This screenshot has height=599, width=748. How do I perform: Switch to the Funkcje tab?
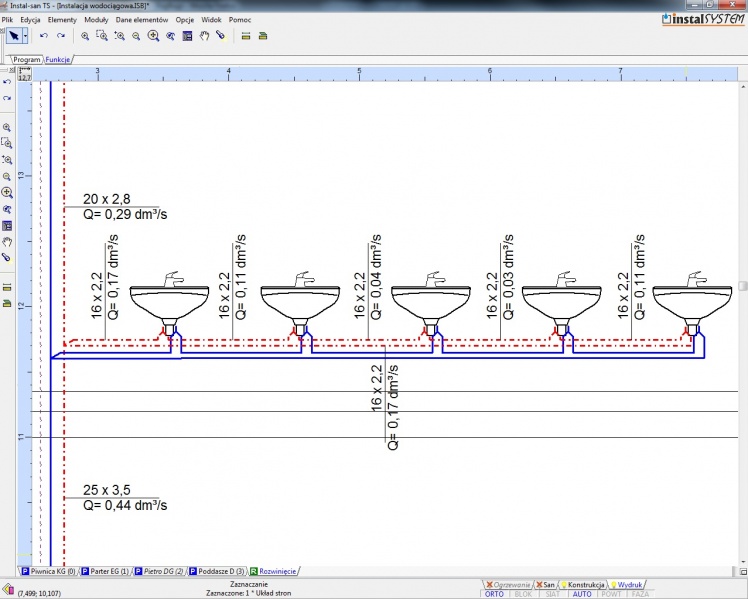tap(58, 59)
